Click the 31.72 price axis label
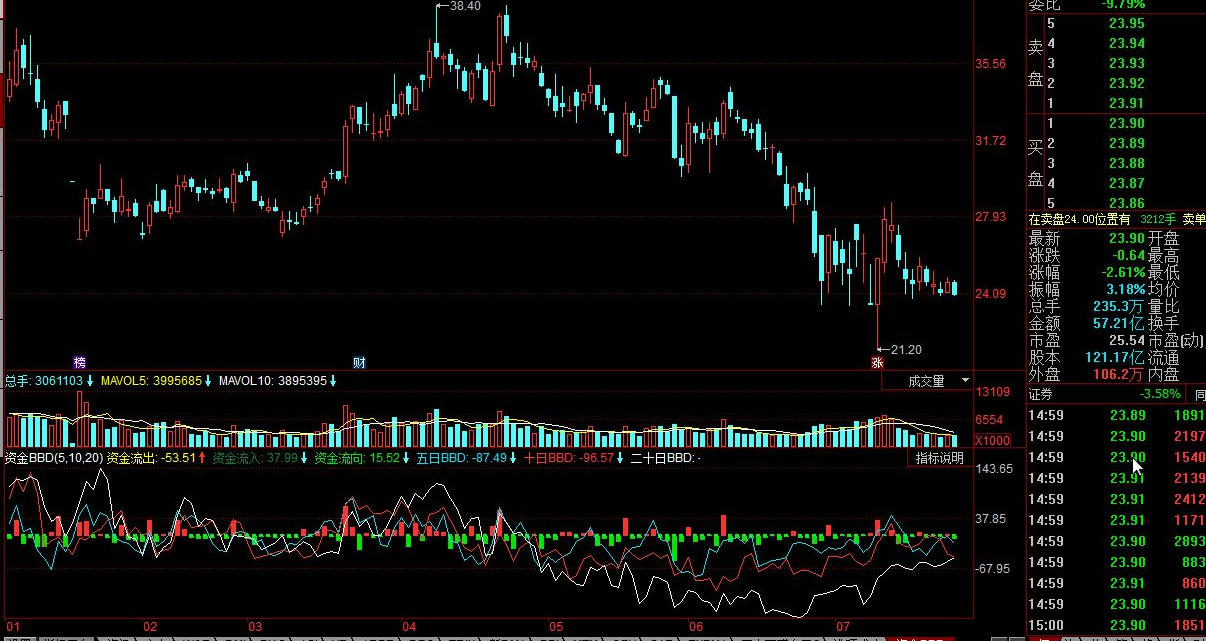This screenshot has width=1206, height=641. [991, 141]
